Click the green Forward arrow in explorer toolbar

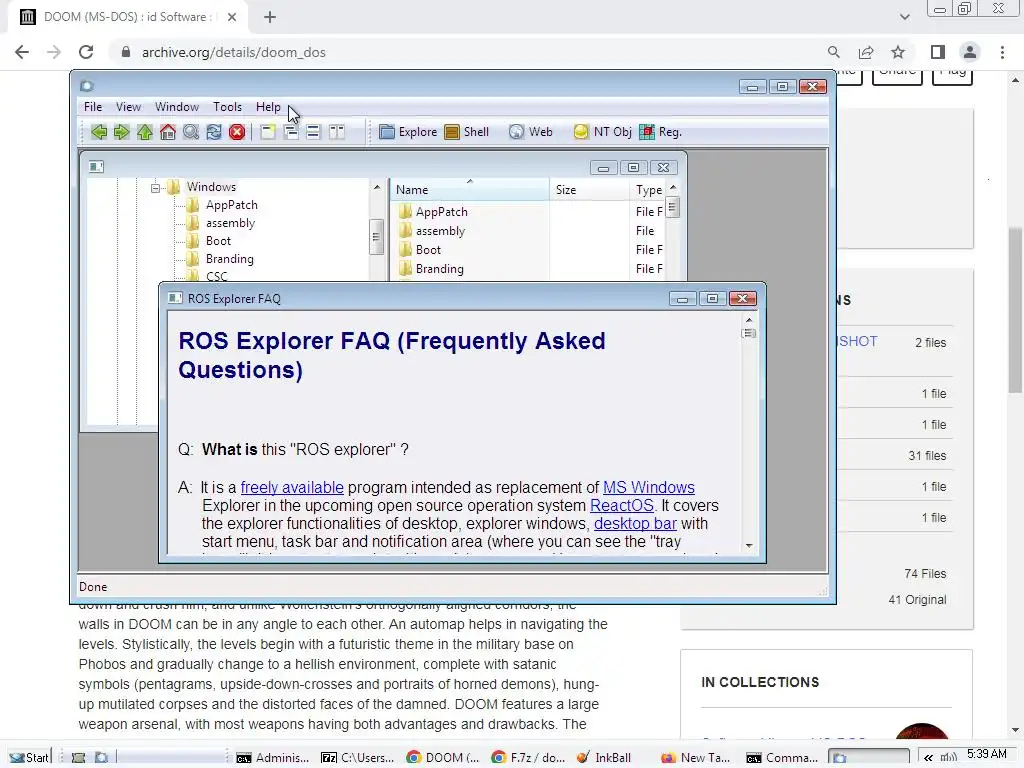pyautogui.click(x=121, y=132)
